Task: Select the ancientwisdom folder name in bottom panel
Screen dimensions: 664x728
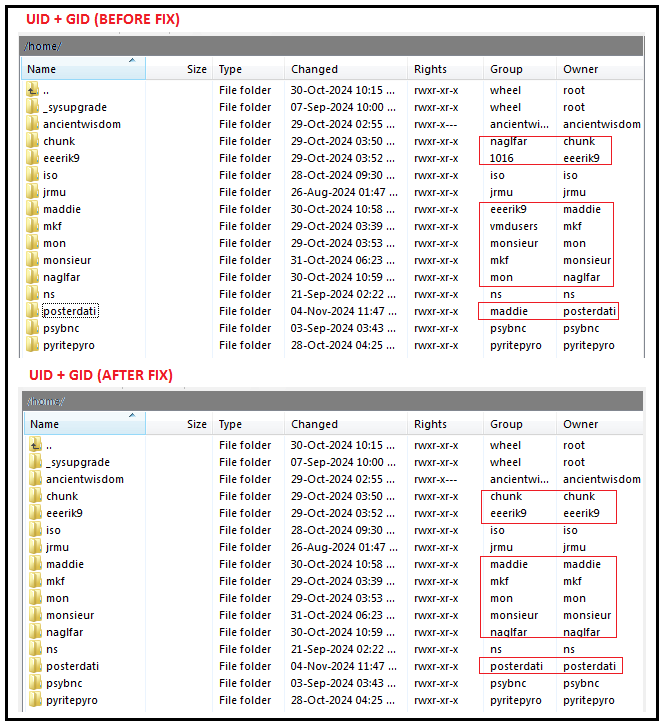Action: [x=83, y=479]
